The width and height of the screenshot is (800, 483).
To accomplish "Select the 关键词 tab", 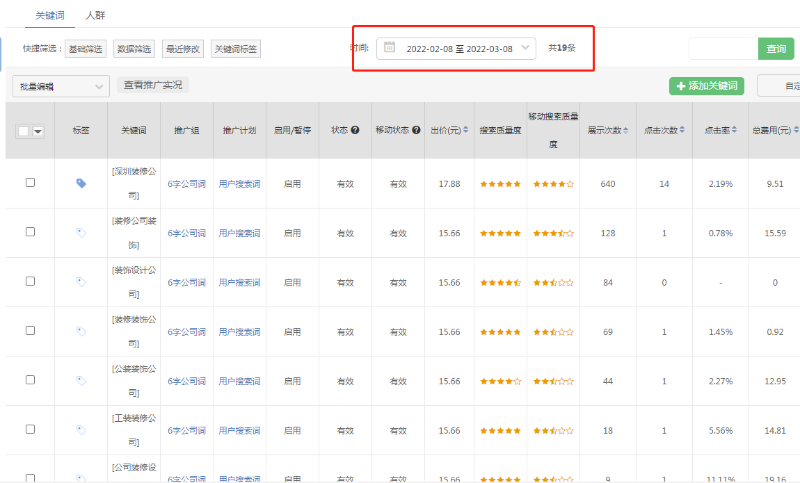I will (x=49, y=16).
